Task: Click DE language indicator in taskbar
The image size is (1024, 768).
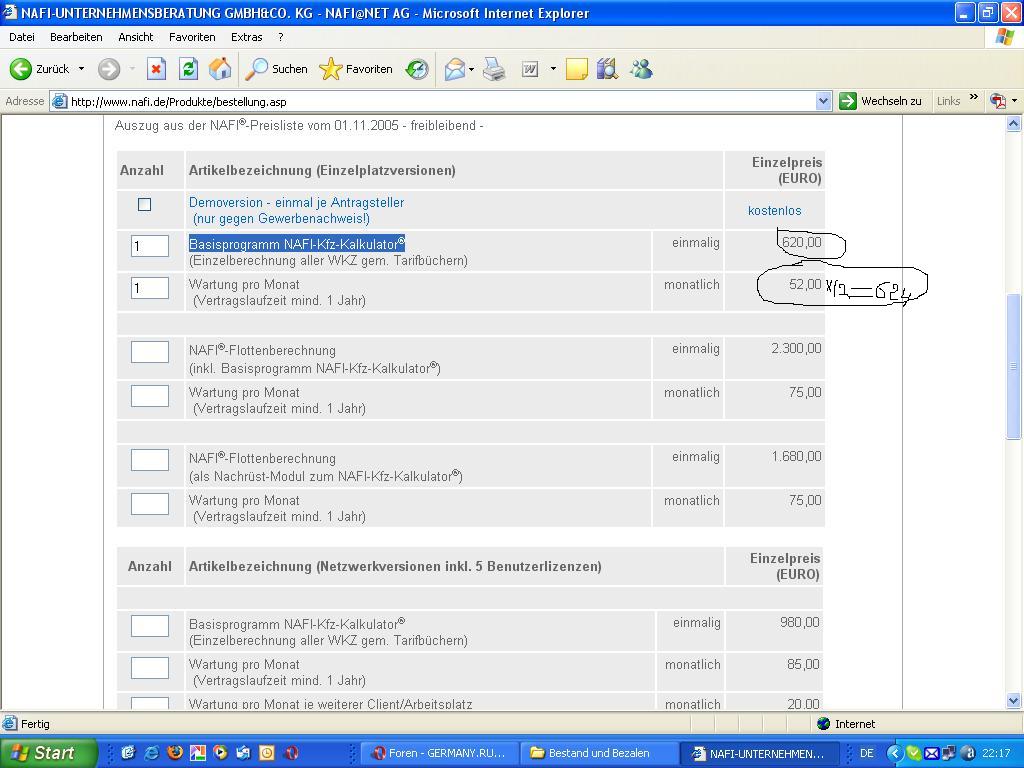Action: [x=867, y=754]
